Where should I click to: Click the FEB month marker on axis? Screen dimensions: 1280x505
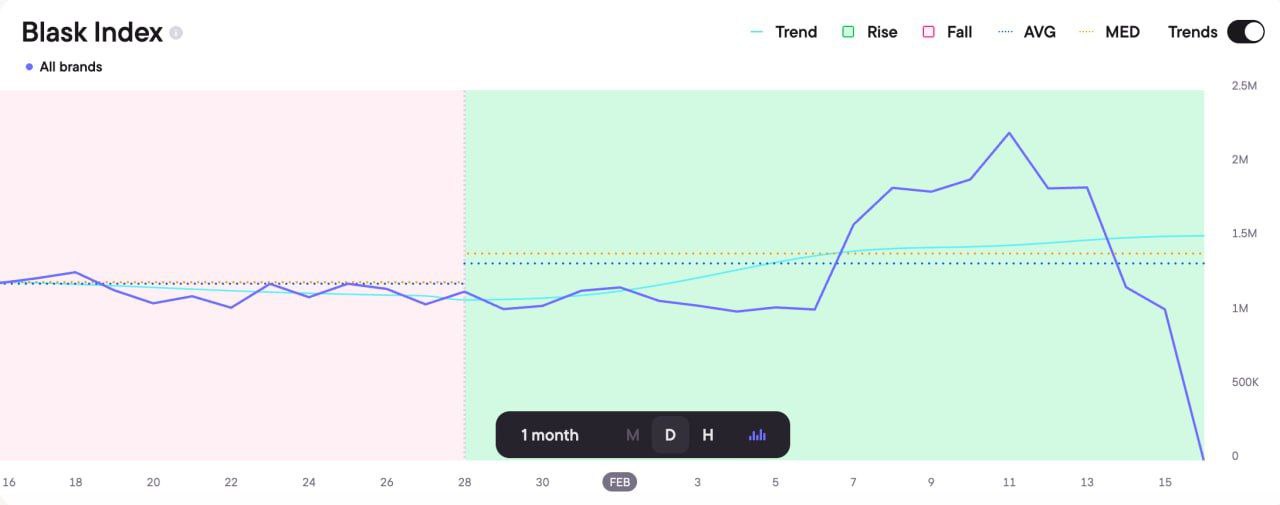click(619, 482)
